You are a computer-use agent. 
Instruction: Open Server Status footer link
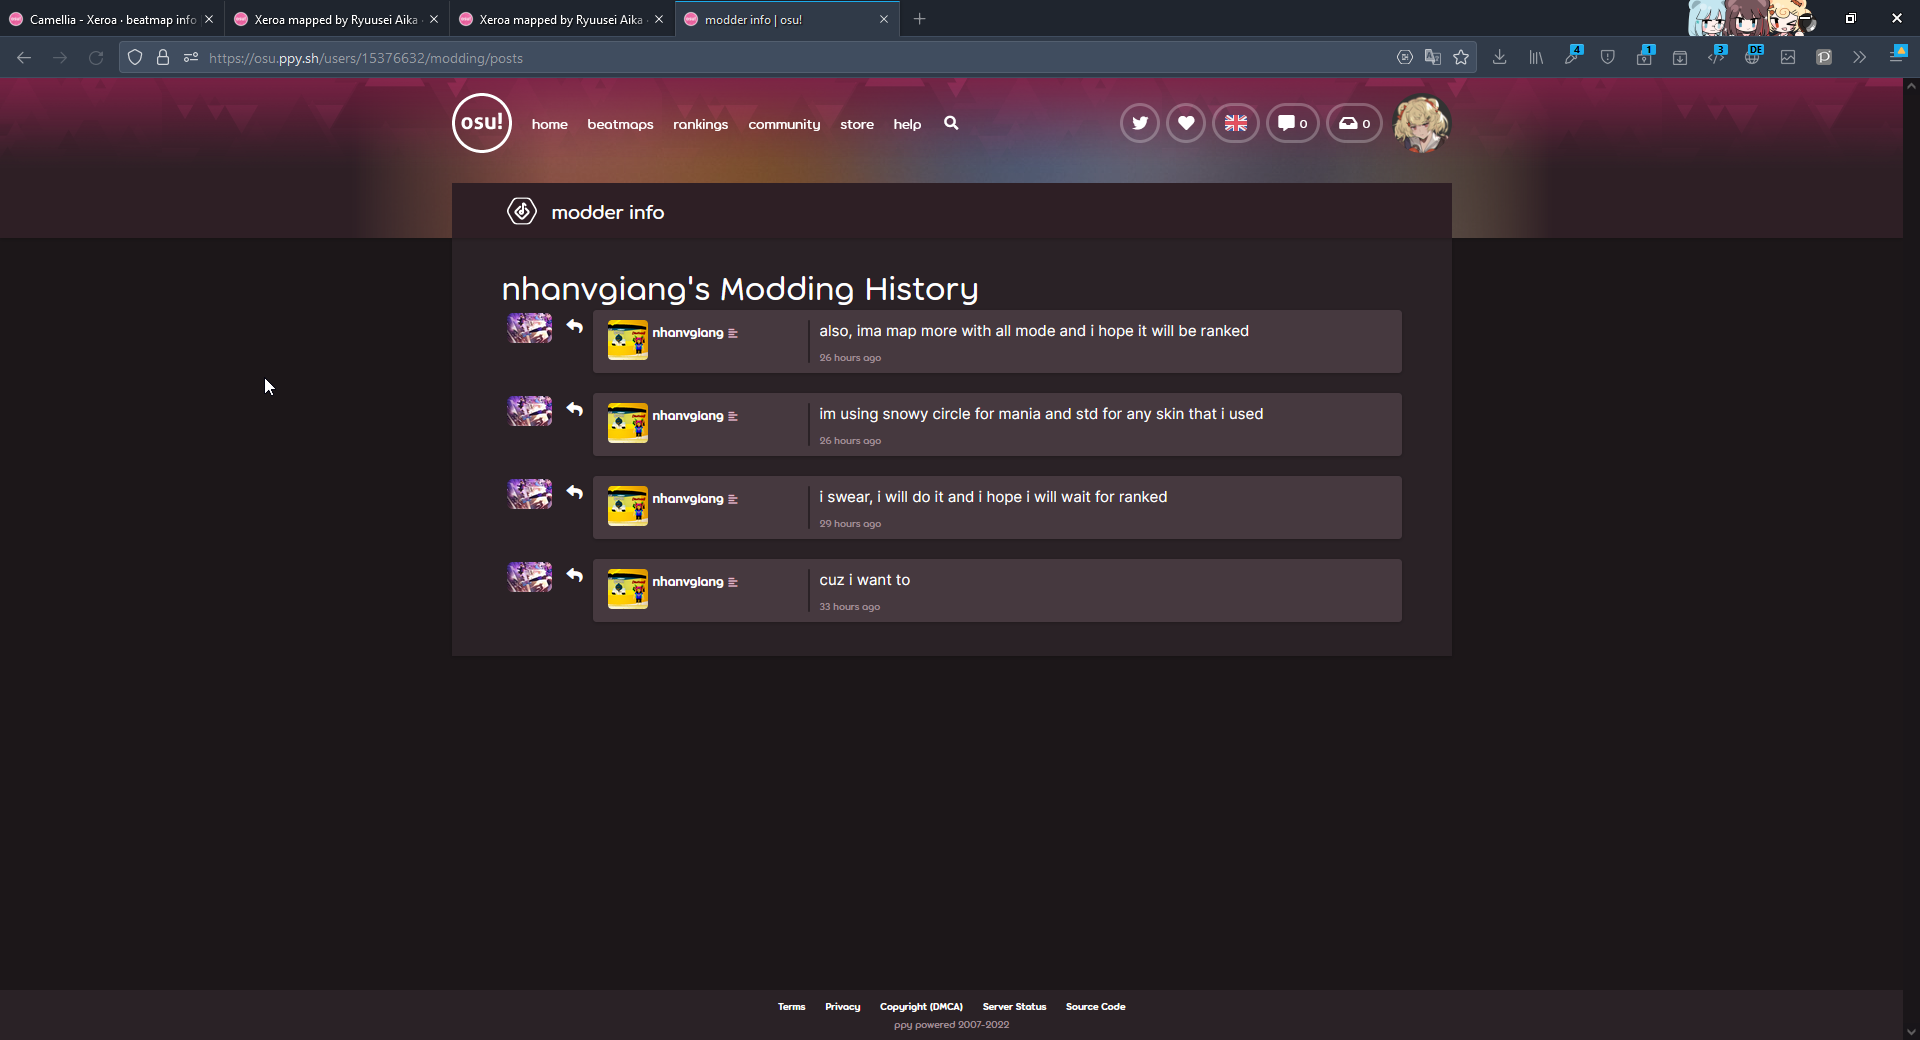[1014, 1007]
